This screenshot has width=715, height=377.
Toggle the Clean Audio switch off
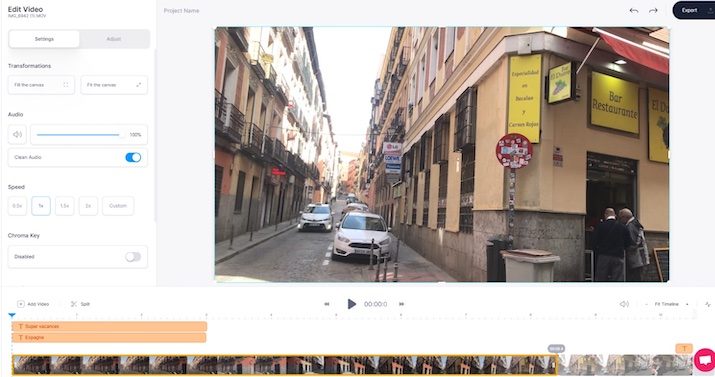tap(133, 157)
